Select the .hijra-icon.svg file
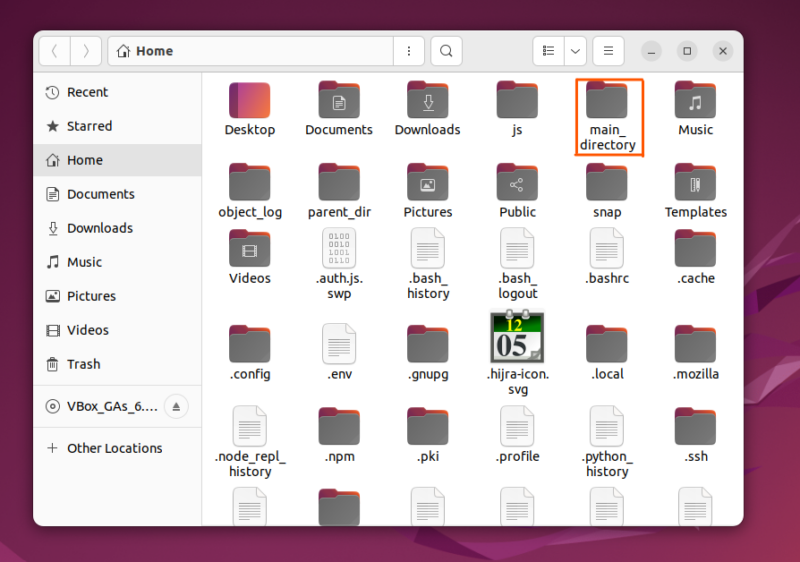 point(517,353)
